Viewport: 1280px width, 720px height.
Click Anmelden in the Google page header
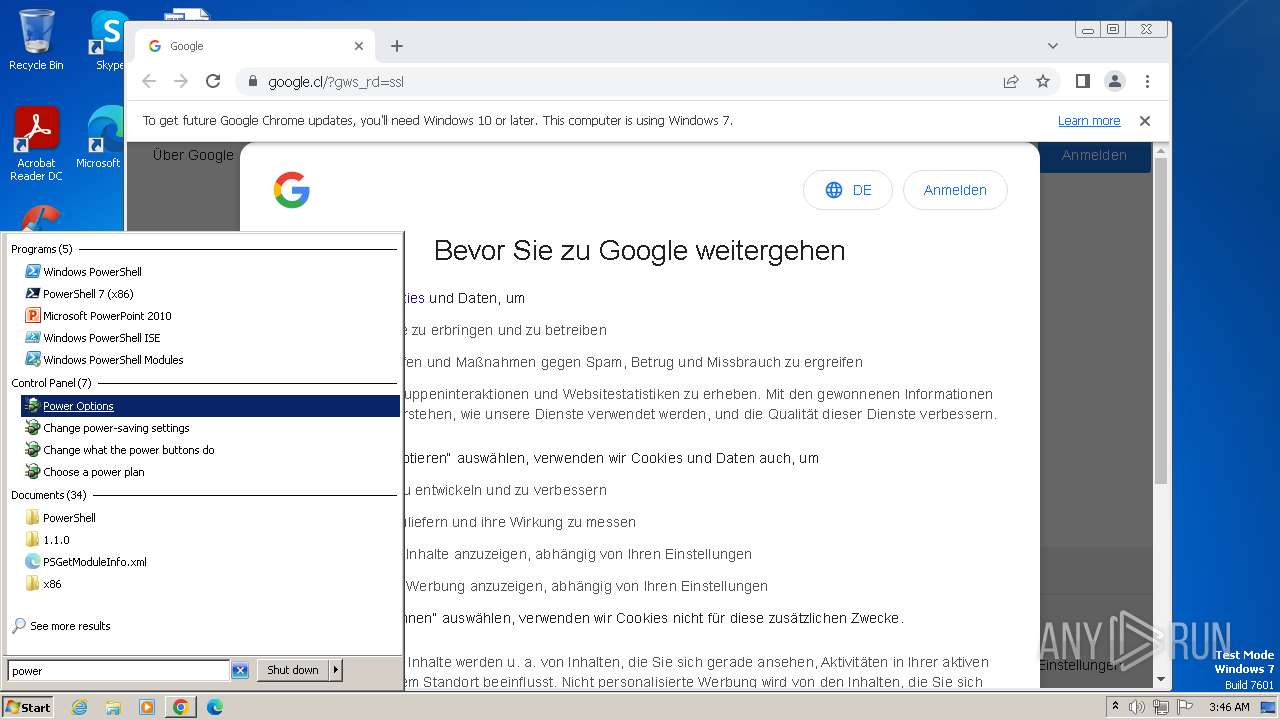coord(1094,155)
